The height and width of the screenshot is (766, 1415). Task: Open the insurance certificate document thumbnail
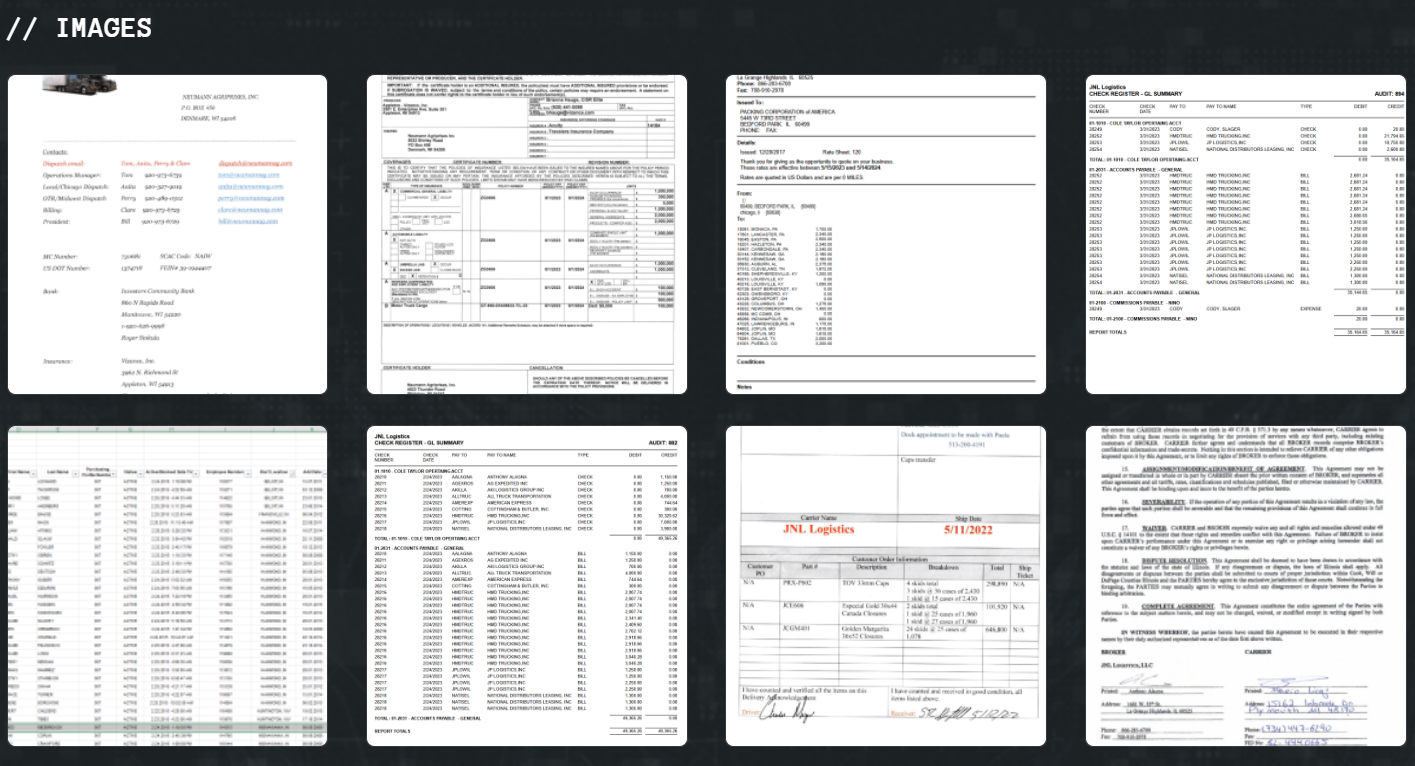(527, 234)
